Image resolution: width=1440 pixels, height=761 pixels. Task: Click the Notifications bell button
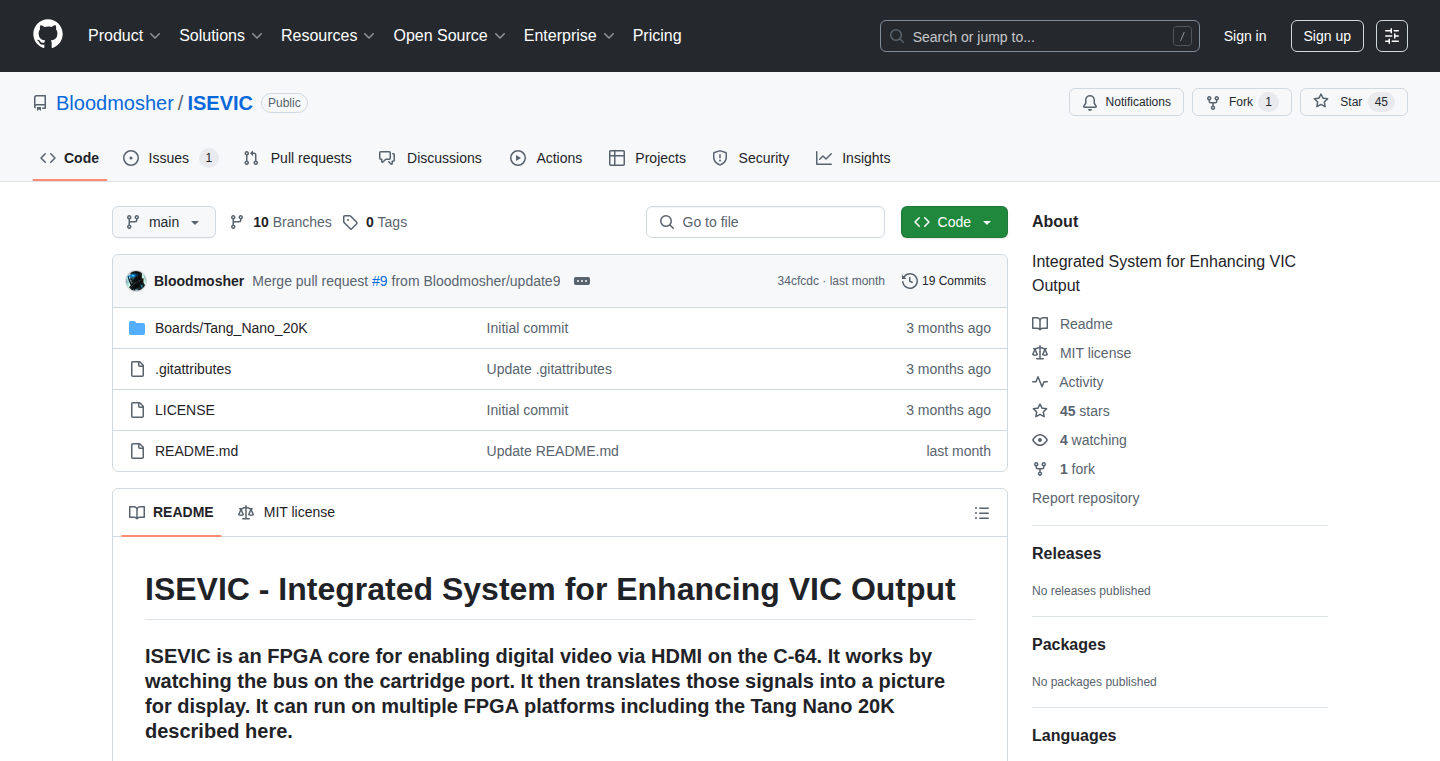point(1126,102)
